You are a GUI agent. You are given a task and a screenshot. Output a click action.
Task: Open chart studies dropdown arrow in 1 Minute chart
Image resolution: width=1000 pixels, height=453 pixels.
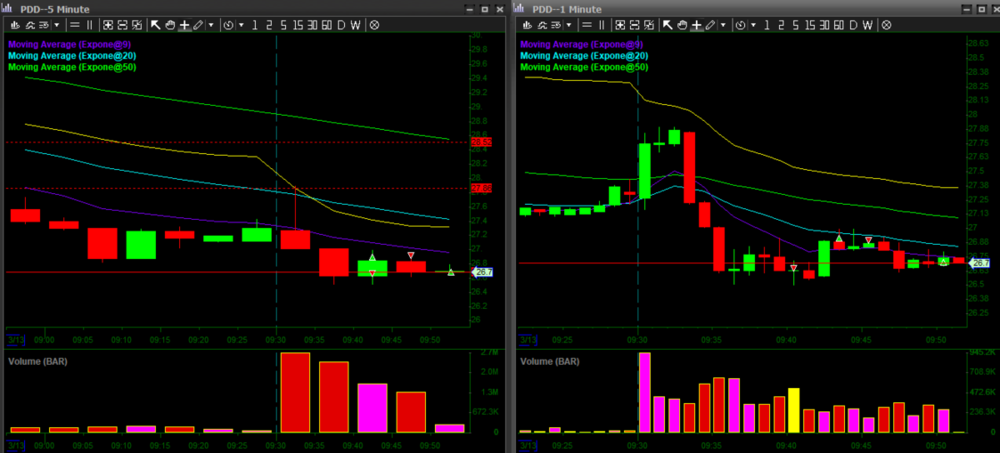[x=568, y=23]
